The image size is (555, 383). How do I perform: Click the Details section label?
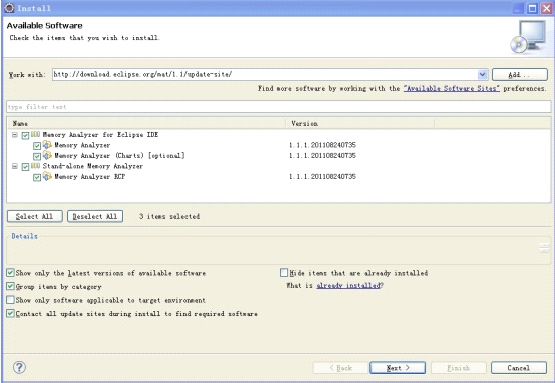click(x=24, y=236)
